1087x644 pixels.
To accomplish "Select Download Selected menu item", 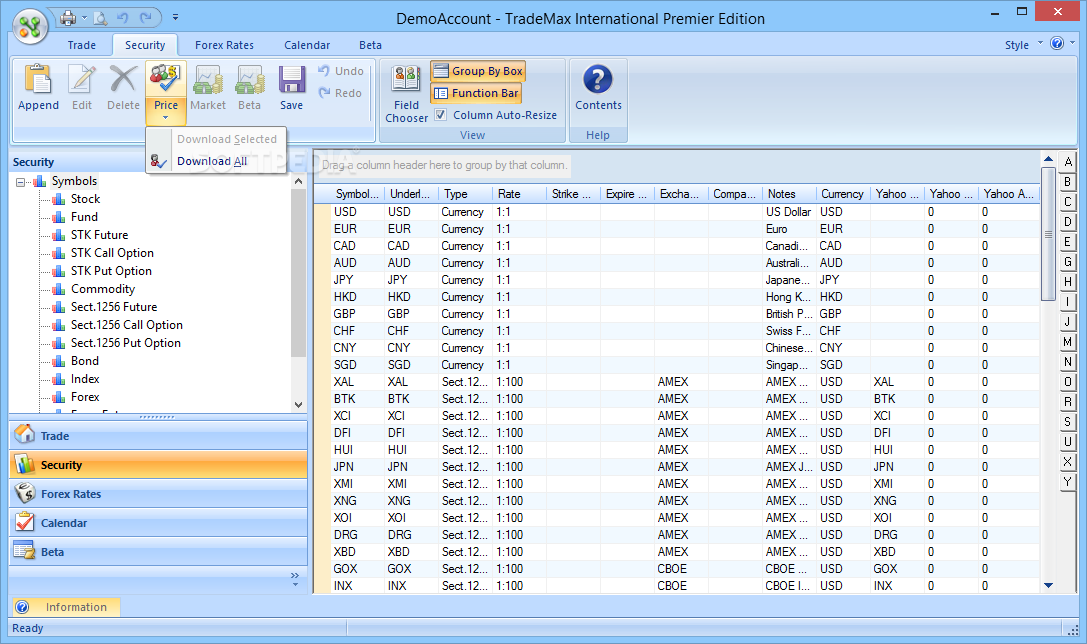I will pos(216,139).
